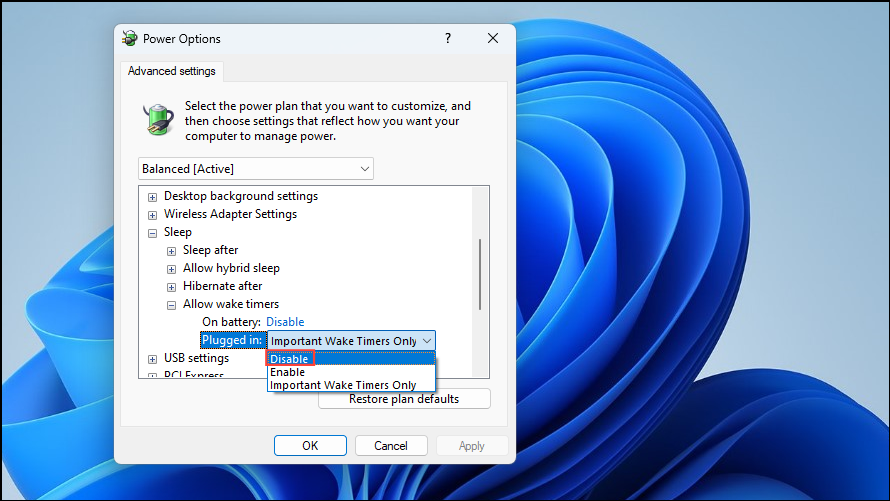
Task: Select Allow hybrid sleep item
Action: point(231,268)
